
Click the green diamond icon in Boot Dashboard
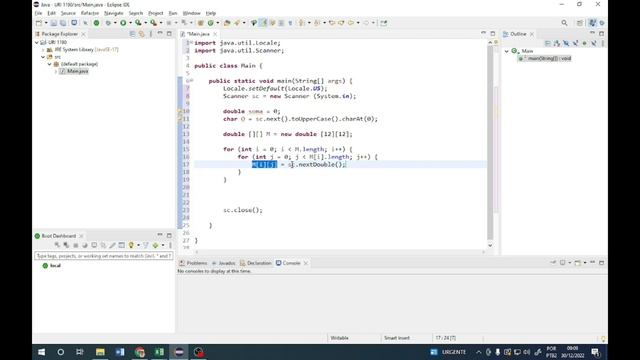[x=155, y=245]
